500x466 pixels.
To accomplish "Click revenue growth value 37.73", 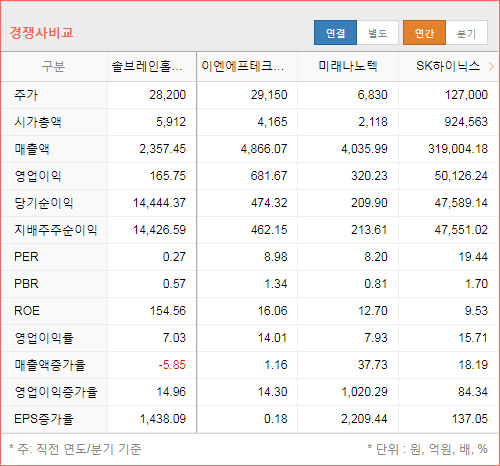I will 373,365.
